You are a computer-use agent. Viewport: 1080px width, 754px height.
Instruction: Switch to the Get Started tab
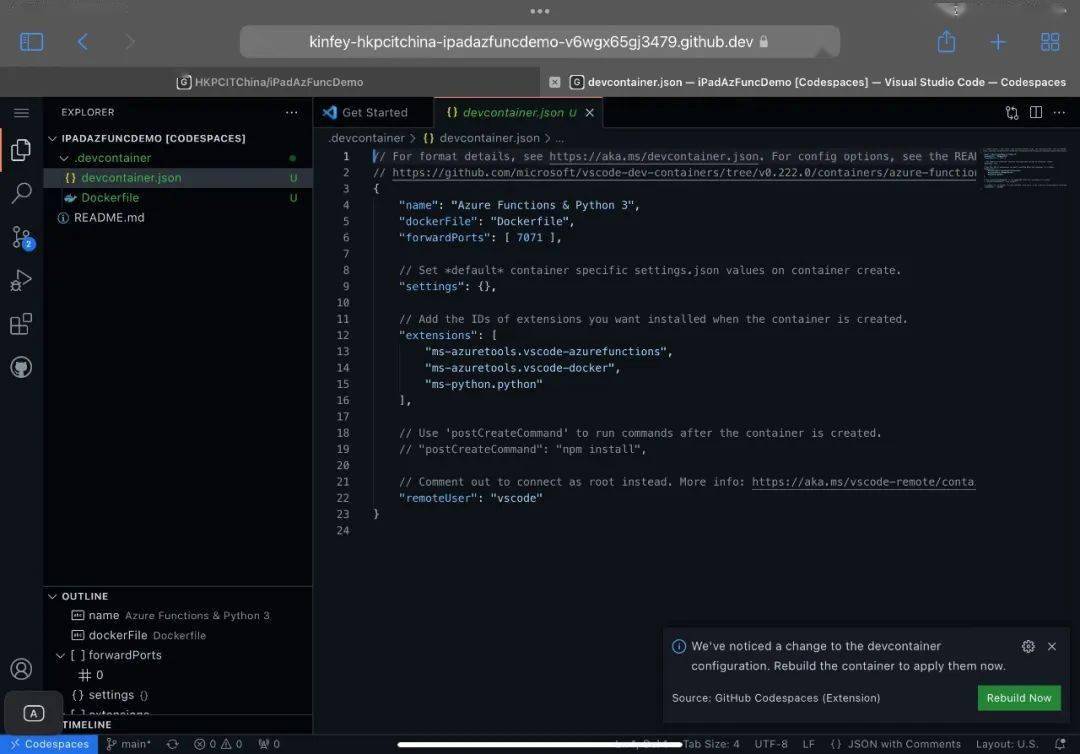[x=375, y=112]
